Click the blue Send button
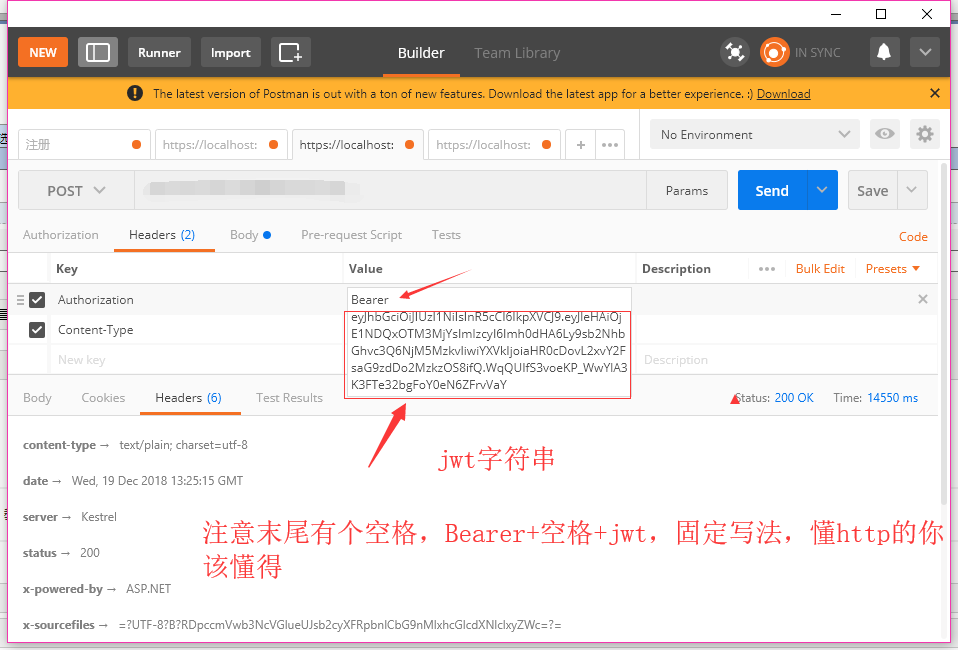 click(772, 191)
